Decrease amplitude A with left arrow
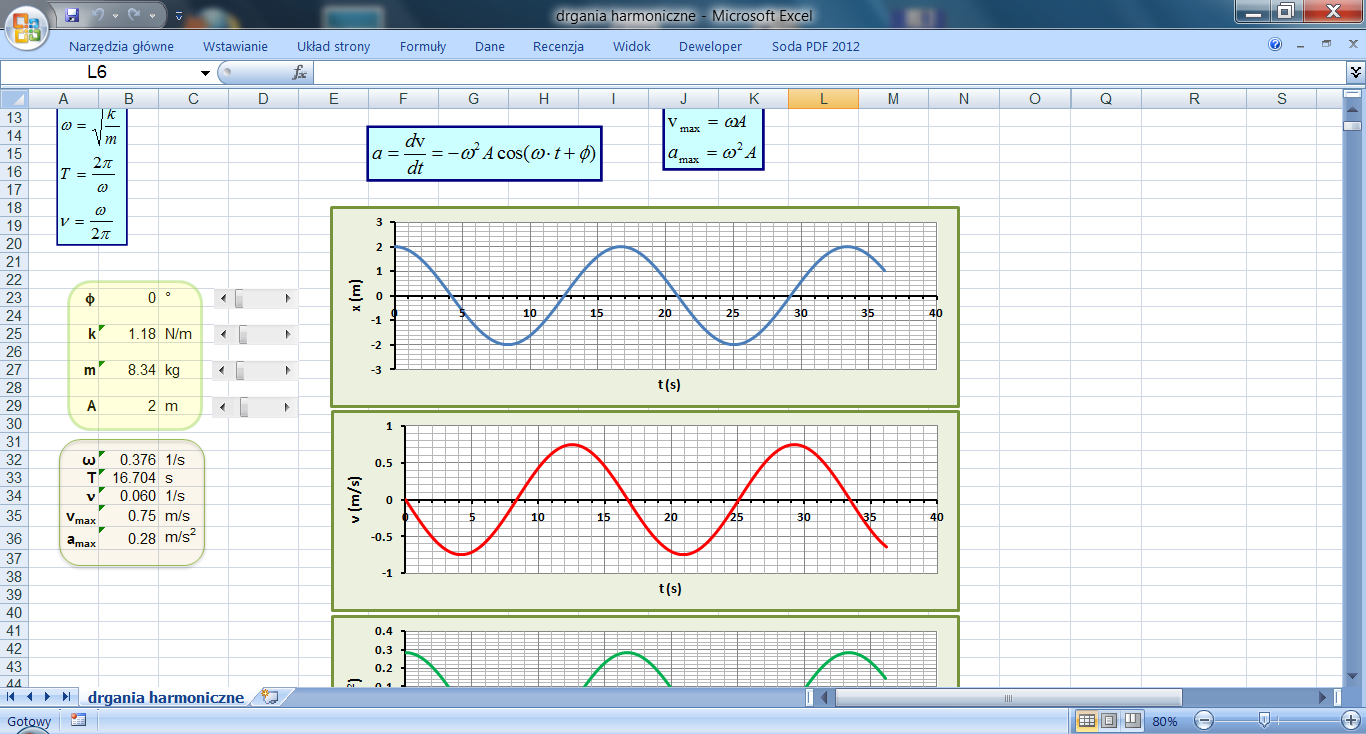 point(223,407)
